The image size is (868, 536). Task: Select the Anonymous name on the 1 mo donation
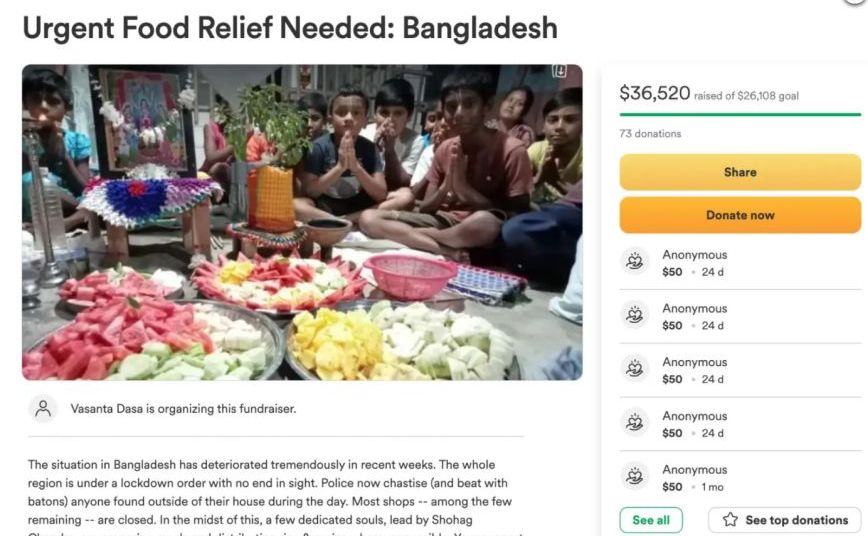click(694, 470)
